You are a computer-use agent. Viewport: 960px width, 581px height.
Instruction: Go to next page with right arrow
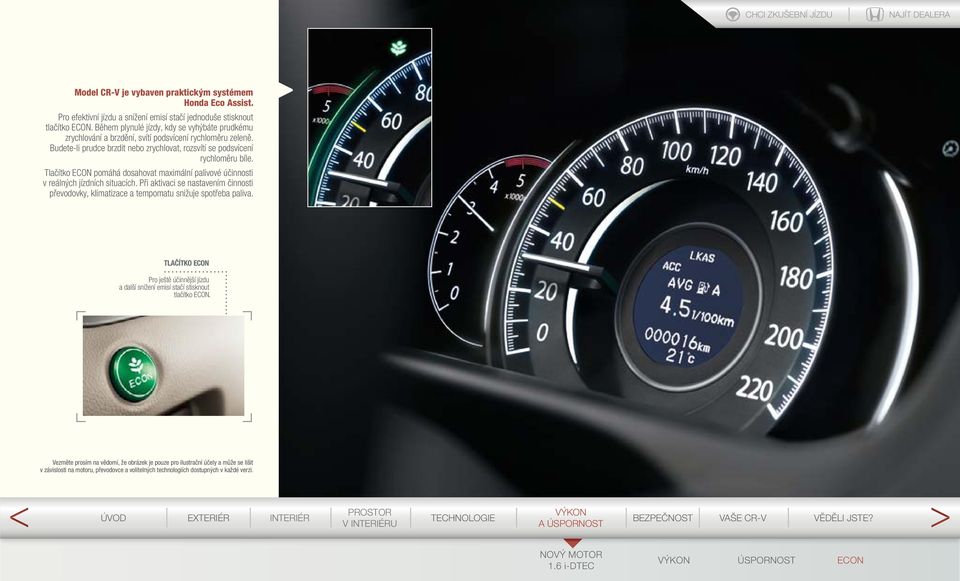click(x=940, y=517)
